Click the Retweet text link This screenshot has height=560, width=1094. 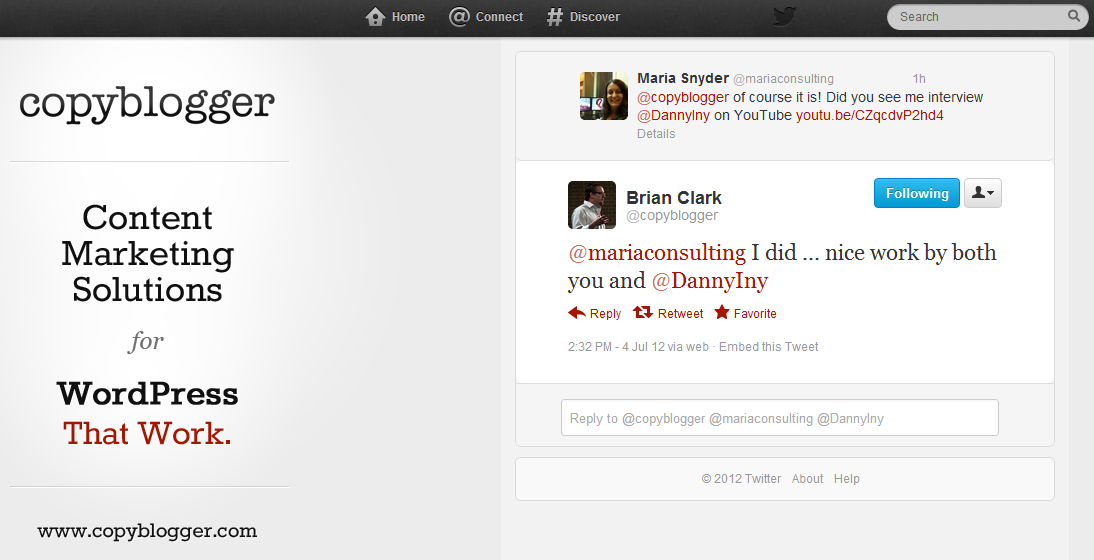[x=680, y=314]
